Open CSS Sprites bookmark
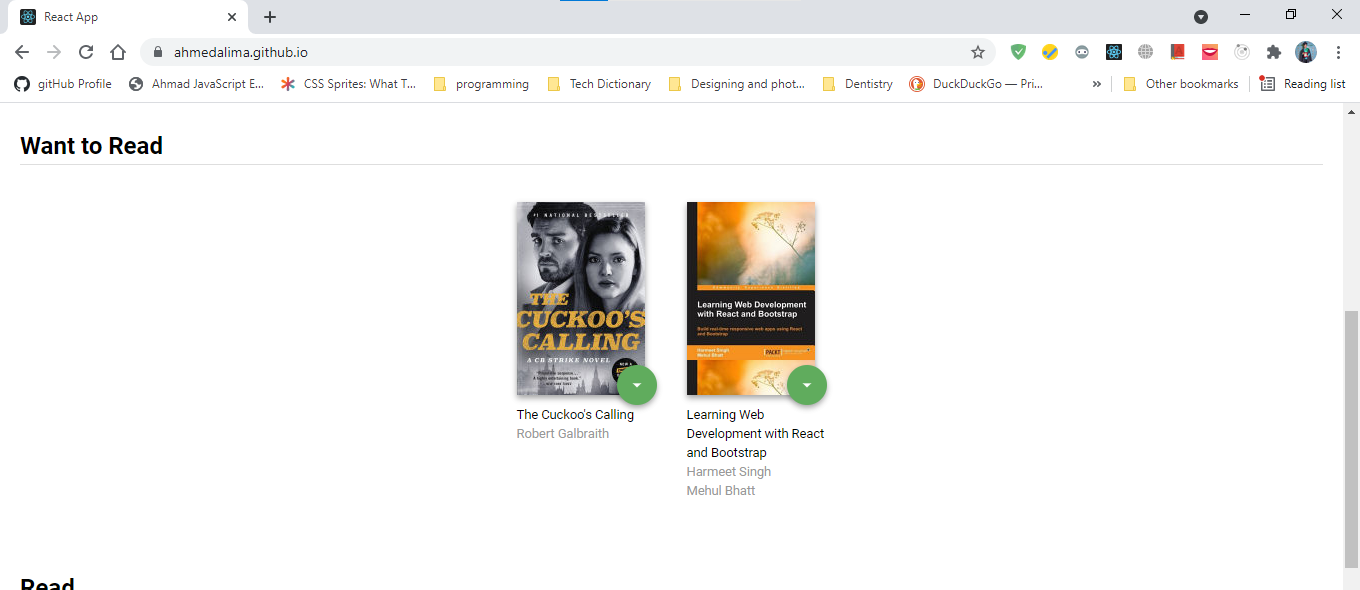The image size is (1360, 590). tap(348, 84)
